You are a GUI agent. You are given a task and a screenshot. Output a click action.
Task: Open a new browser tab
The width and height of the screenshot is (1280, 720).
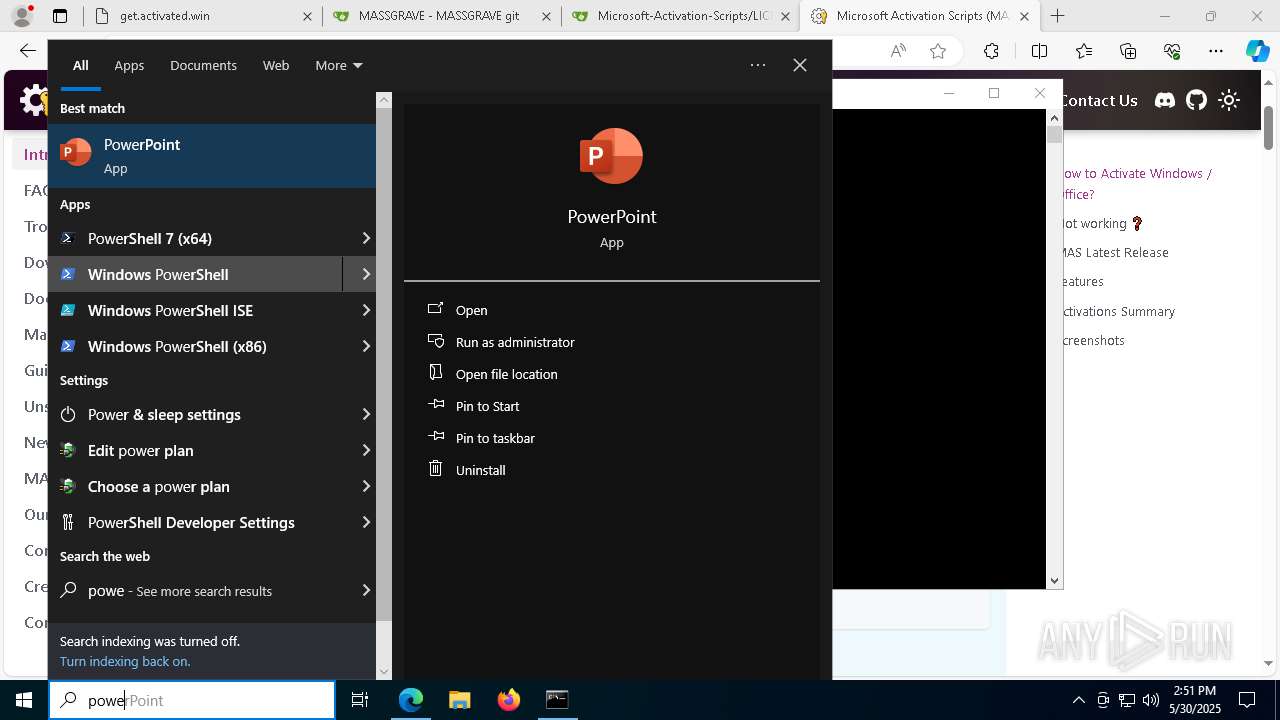(1057, 16)
